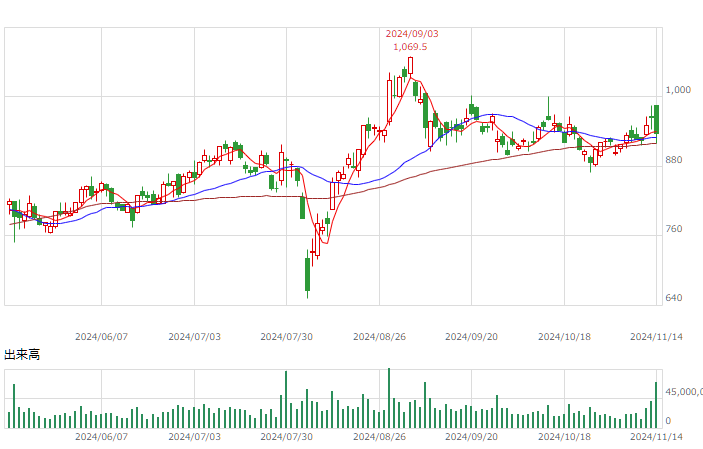Click the peak date label 2024/09/03

pos(412,34)
